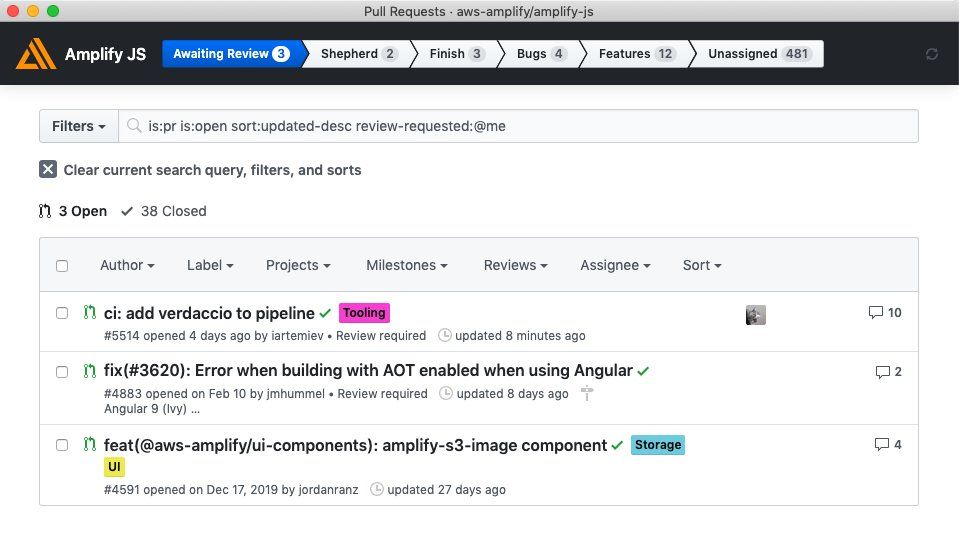The width and height of the screenshot is (959, 544).
Task: Click author link jmhummel
Action: [x=295, y=393]
